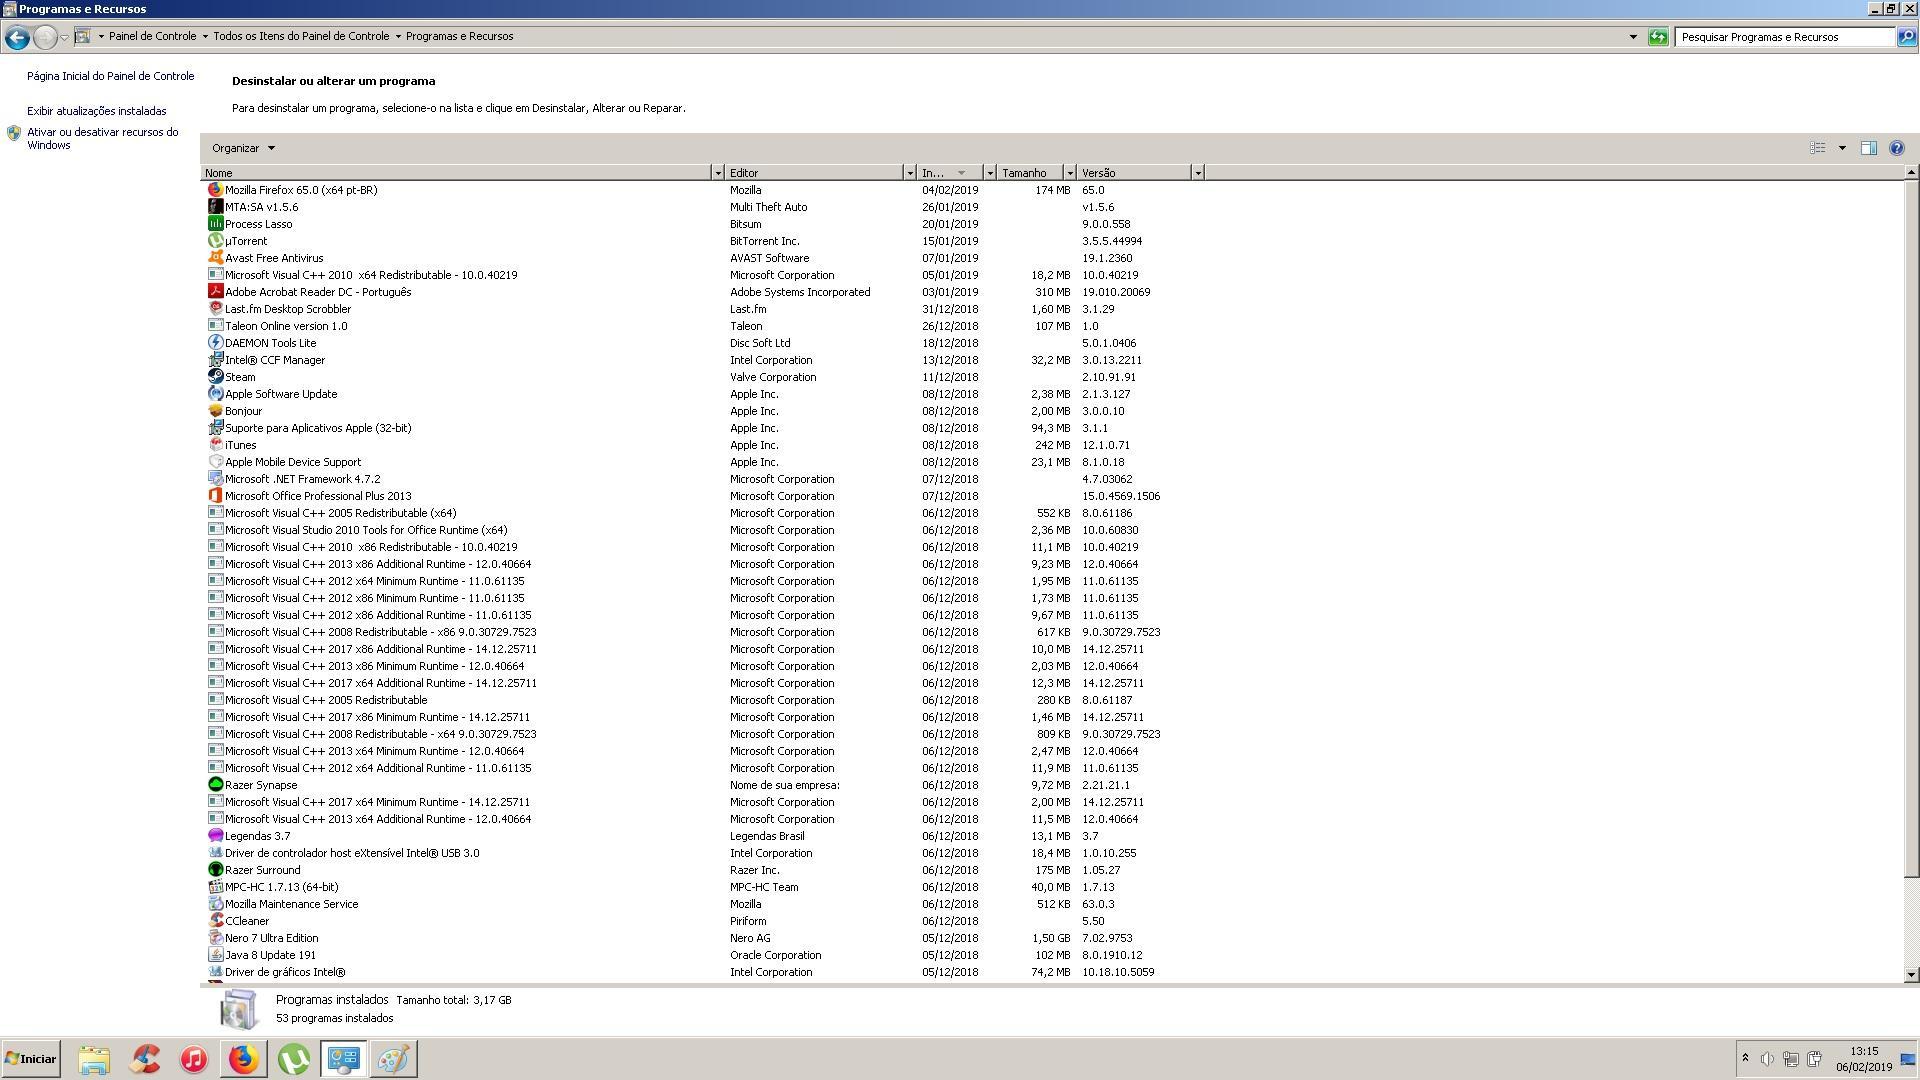The width and height of the screenshot is (1920, 1080).
Task: Click the DAEMON Tools Lite icon
Action: pyautogui.click(x=215, y=343)
